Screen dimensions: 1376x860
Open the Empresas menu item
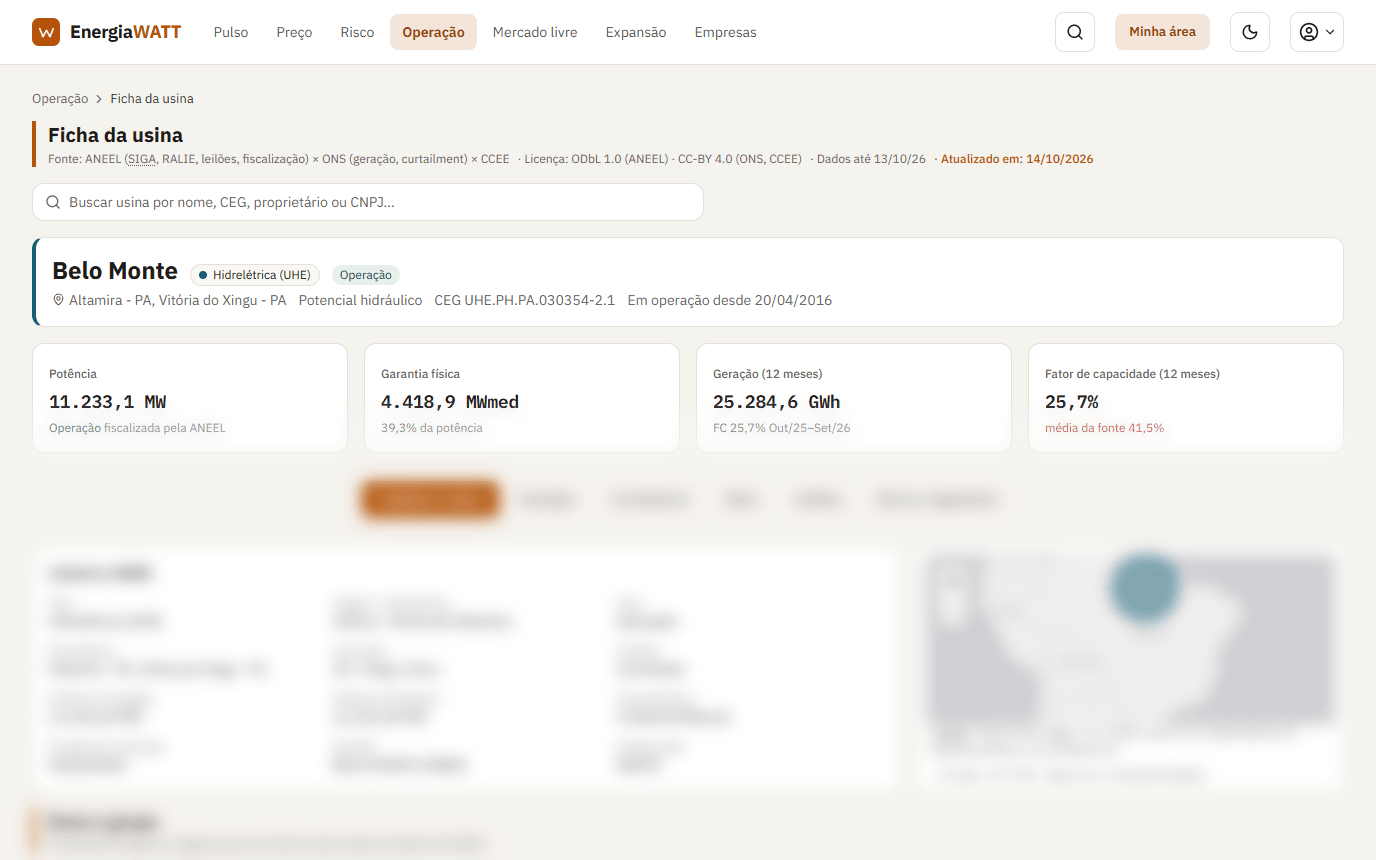click(725, 32)
